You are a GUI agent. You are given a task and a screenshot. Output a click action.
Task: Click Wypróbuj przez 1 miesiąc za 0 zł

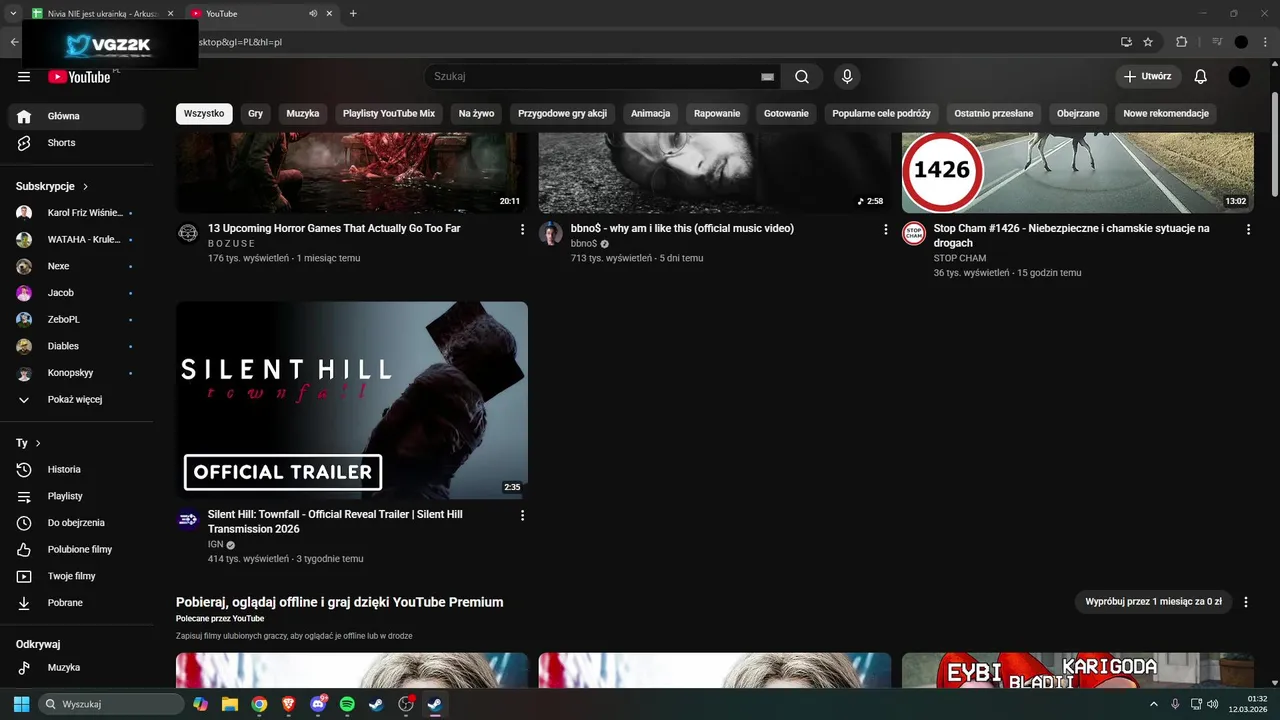[x=1153, y=602]
